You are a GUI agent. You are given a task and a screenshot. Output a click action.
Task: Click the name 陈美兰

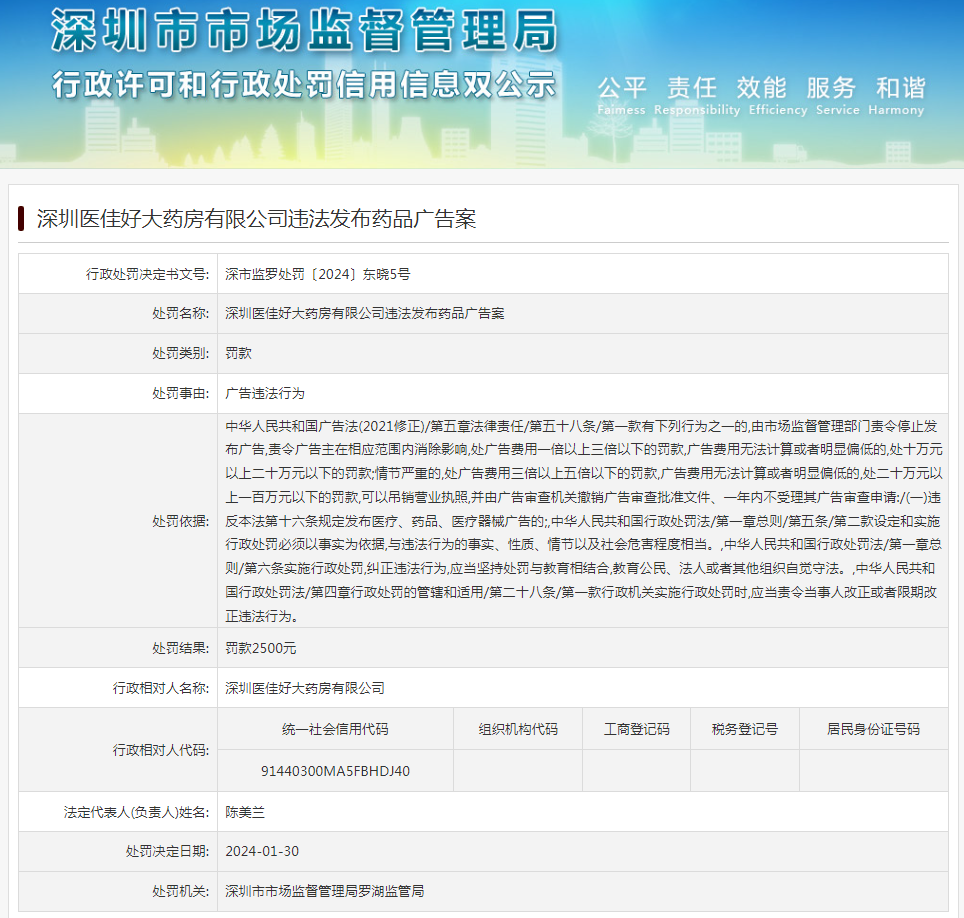[245, 812]
